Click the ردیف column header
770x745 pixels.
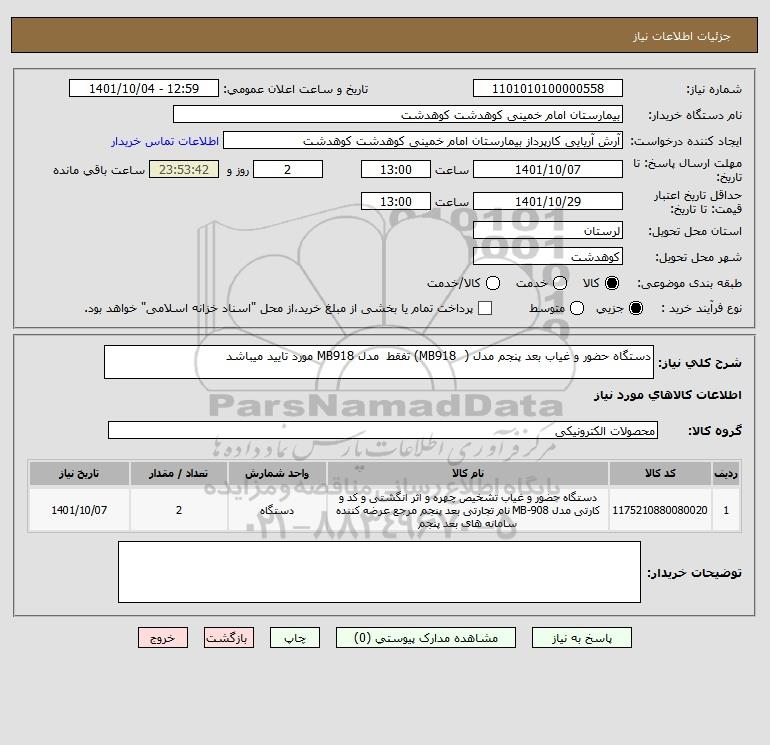point(726,473)
